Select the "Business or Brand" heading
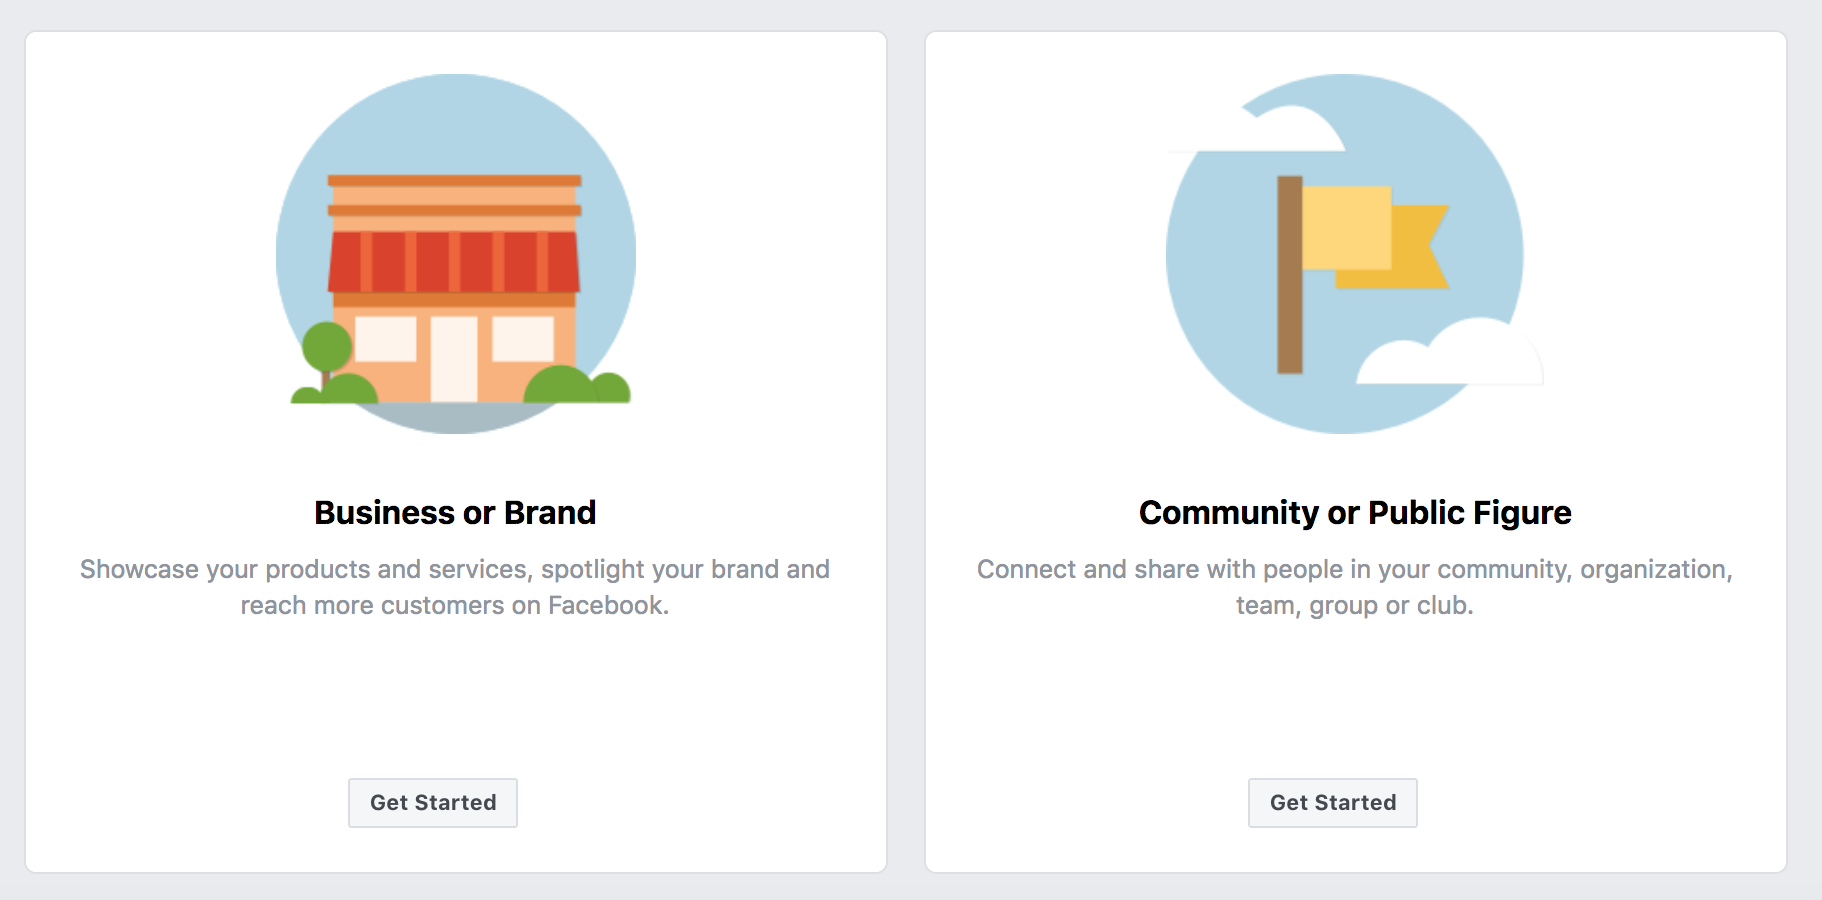1822x900 pixels. pos(455,513)
